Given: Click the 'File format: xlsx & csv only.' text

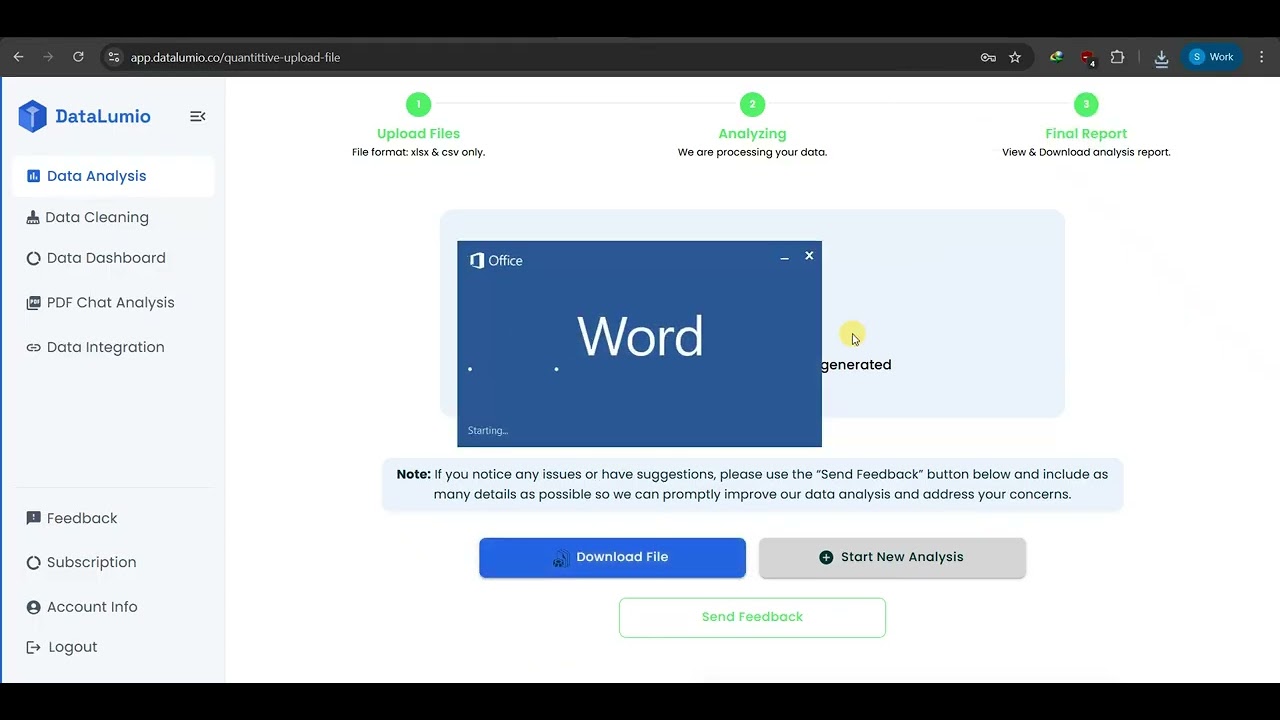Looking at the screenshot, I should 418,152.
